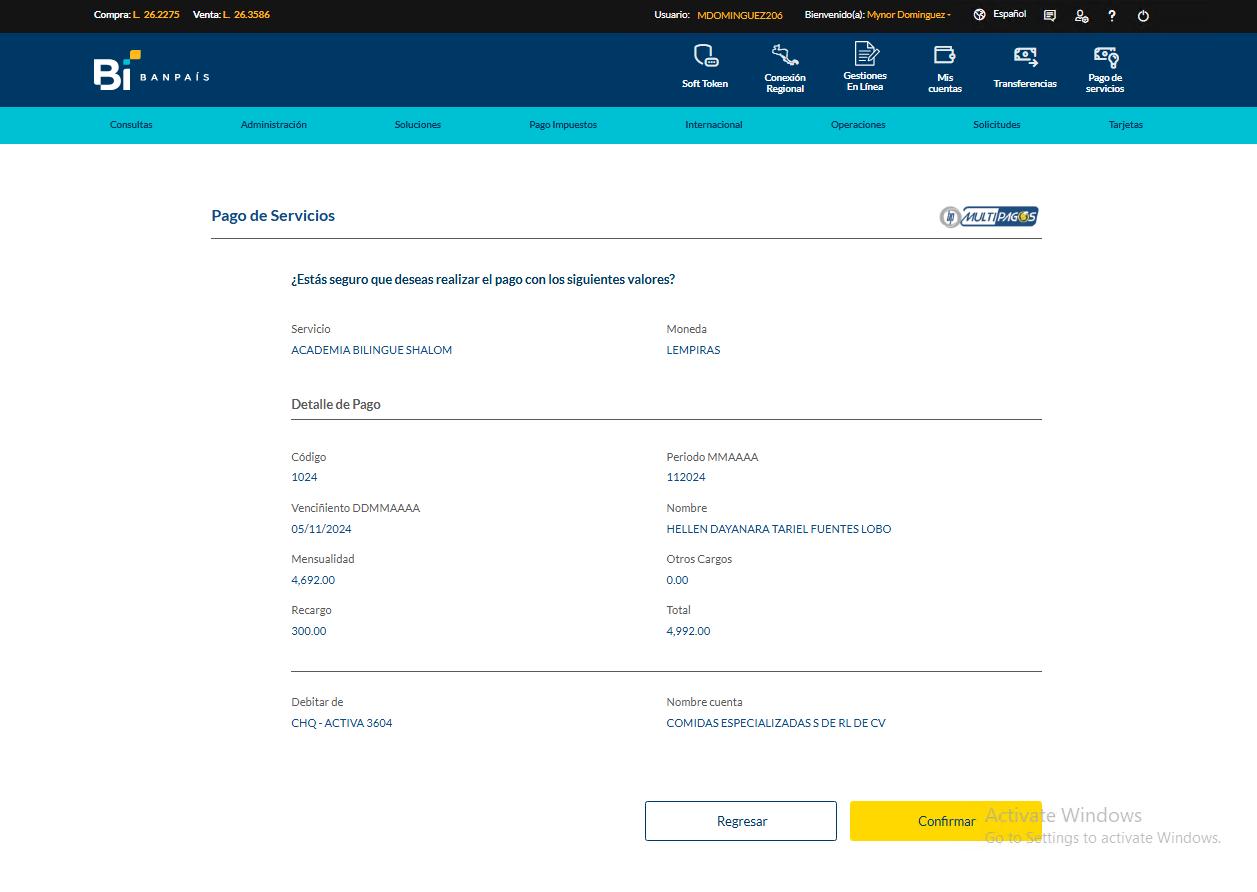
Task: Click the help question mark icon
Action: [1112, 16]
